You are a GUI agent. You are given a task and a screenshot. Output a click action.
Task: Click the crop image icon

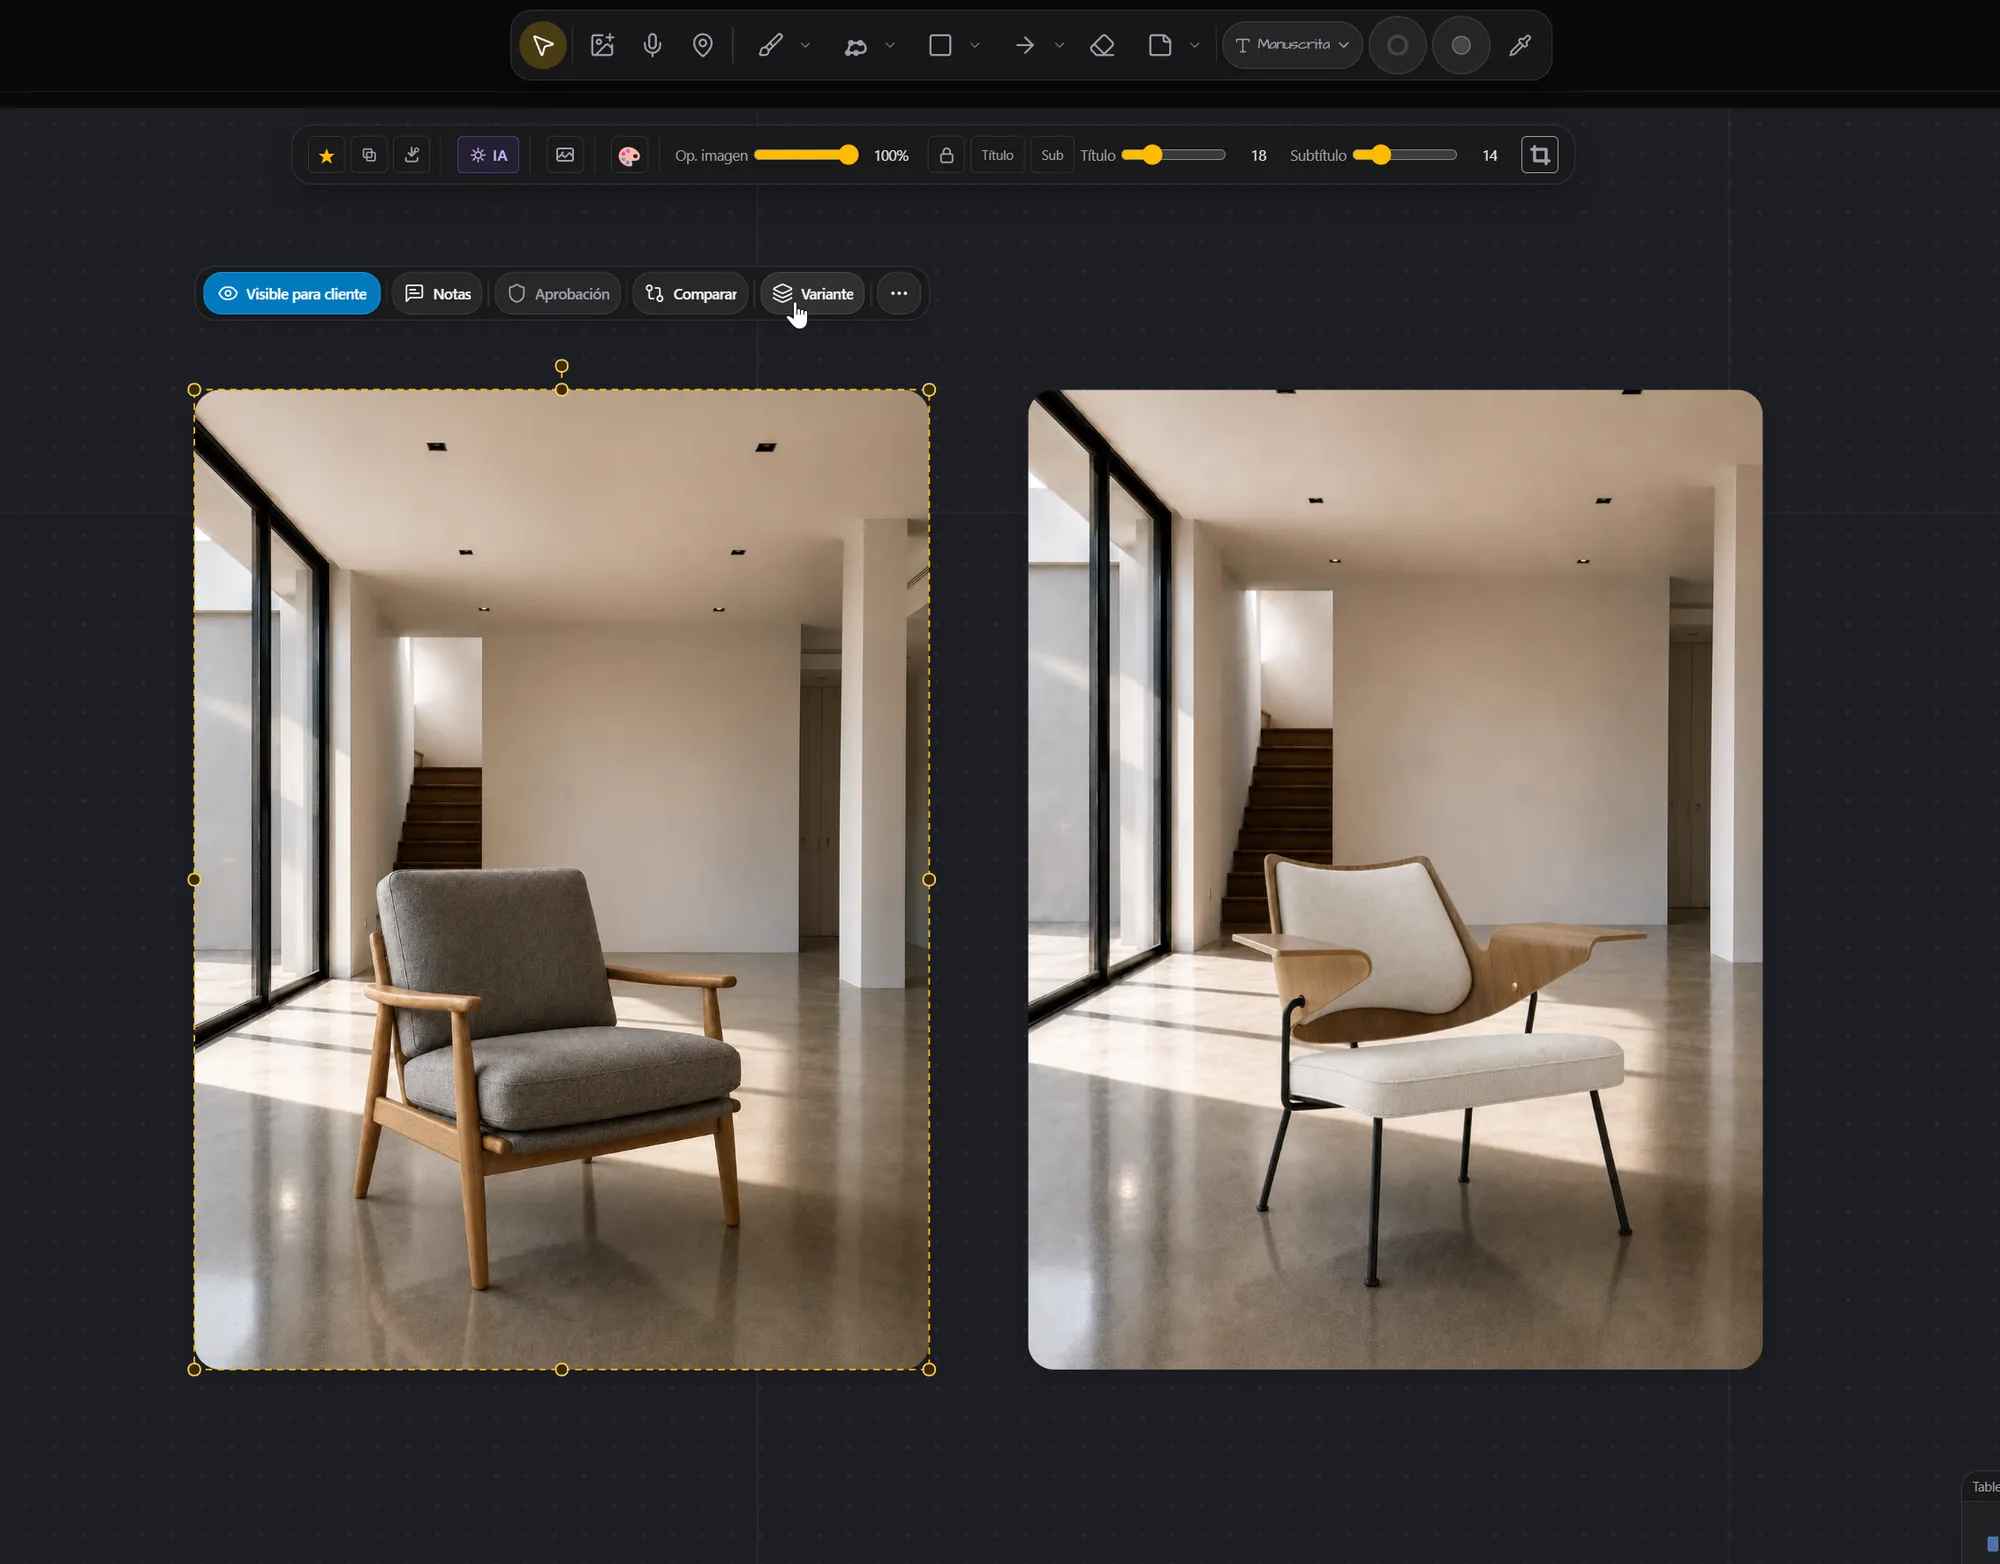point(1540,155)
